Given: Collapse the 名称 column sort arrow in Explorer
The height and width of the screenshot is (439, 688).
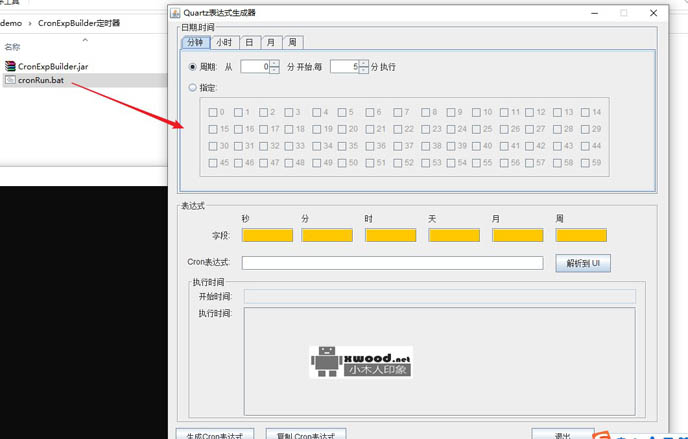Looking at the screenshot, I should (x=84, y=39).
